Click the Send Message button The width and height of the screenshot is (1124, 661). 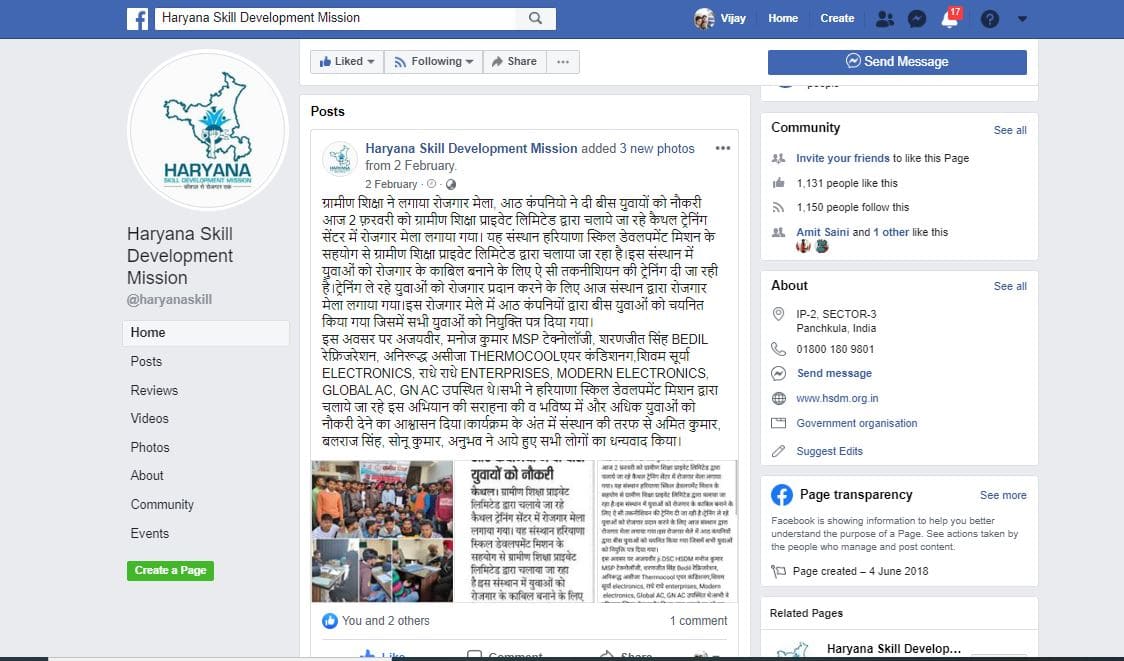(x=897, y=62)
